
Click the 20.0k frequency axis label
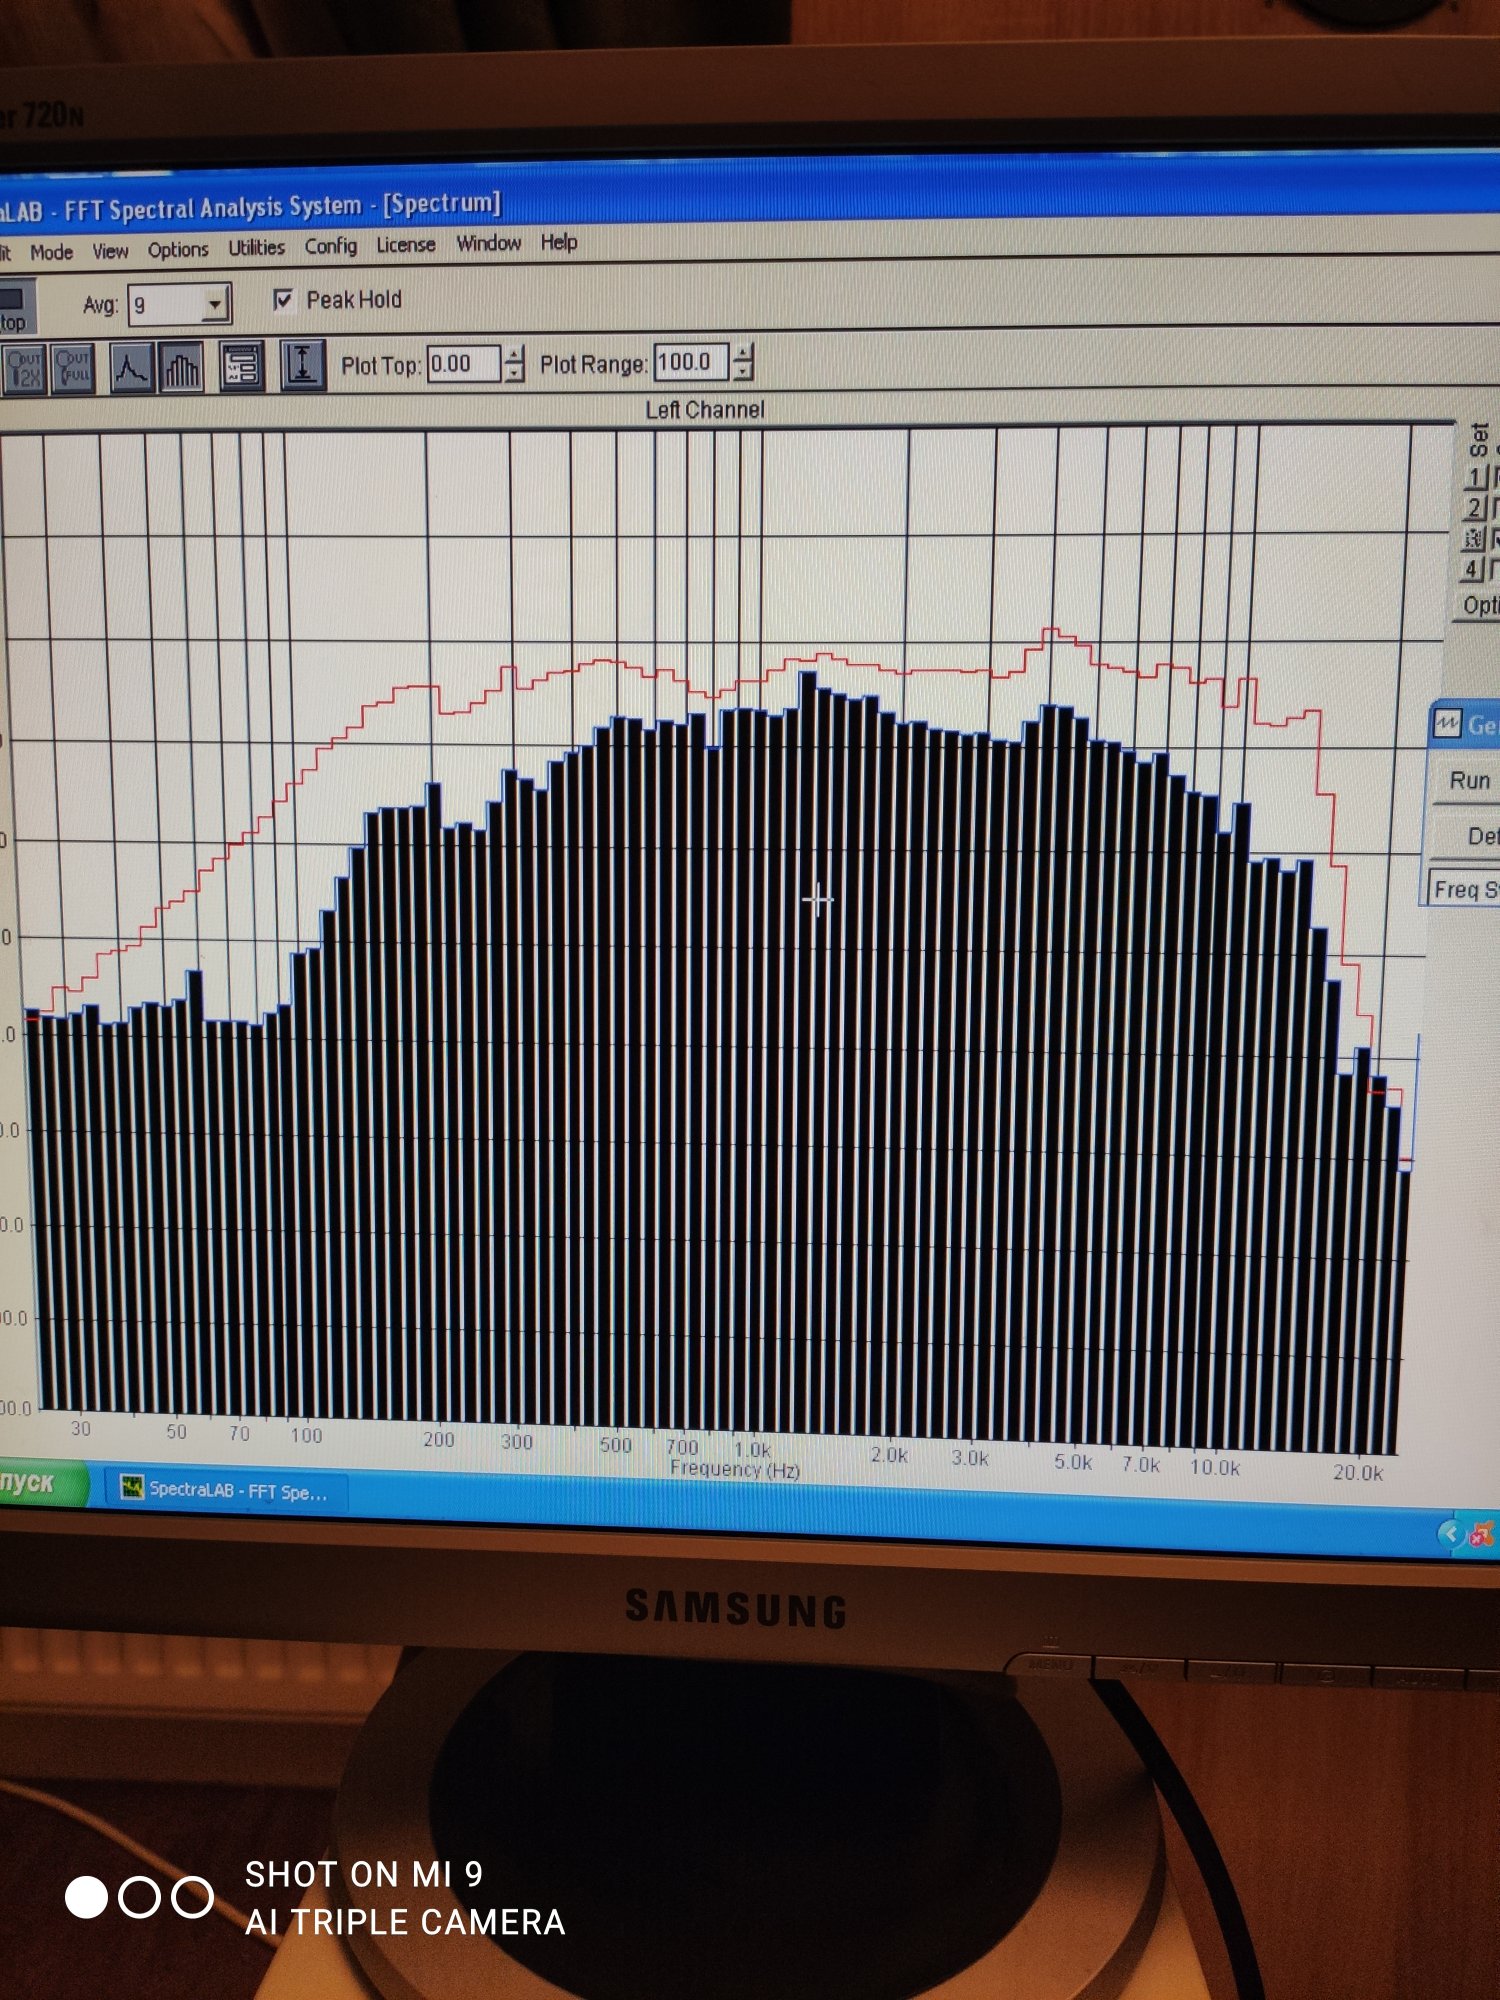point(1358,1472)
